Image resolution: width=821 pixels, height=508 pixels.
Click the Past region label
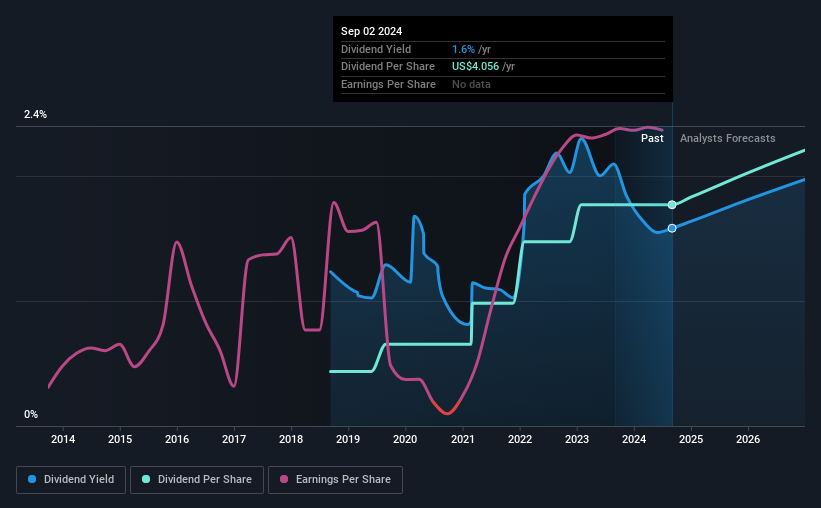tap(652, 138)
